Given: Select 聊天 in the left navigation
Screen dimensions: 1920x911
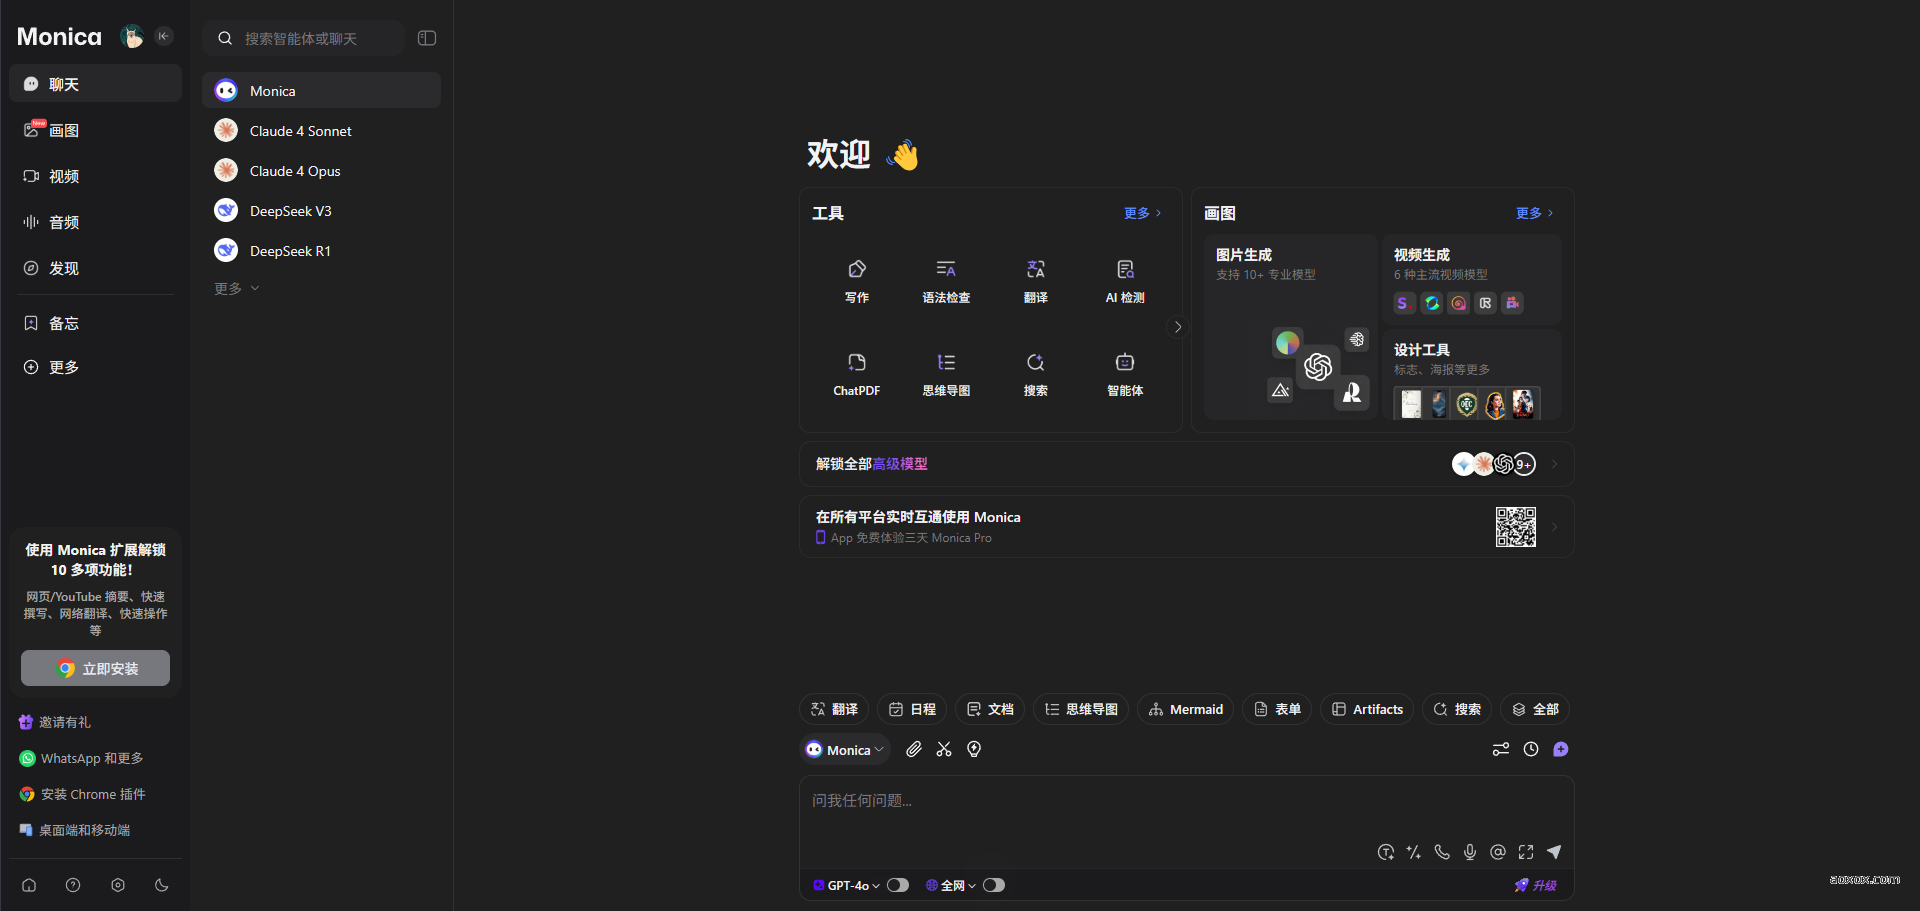Looking at the screenshot, I should (x=96, y=84).
